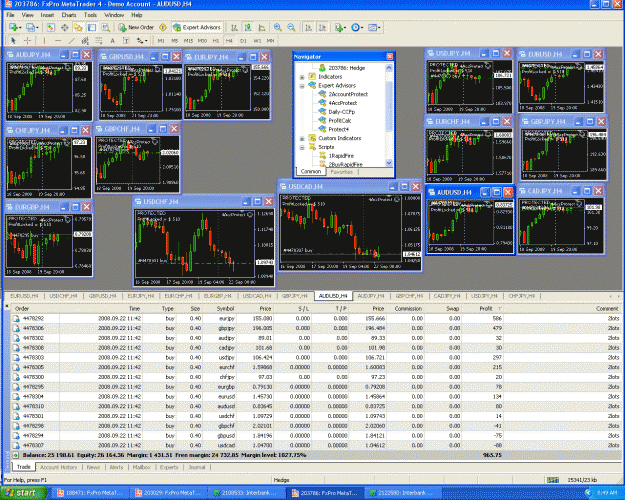Open the New Chart toolbar icon
This screenshot has width=625, height=500.
(x=14, y=28)
